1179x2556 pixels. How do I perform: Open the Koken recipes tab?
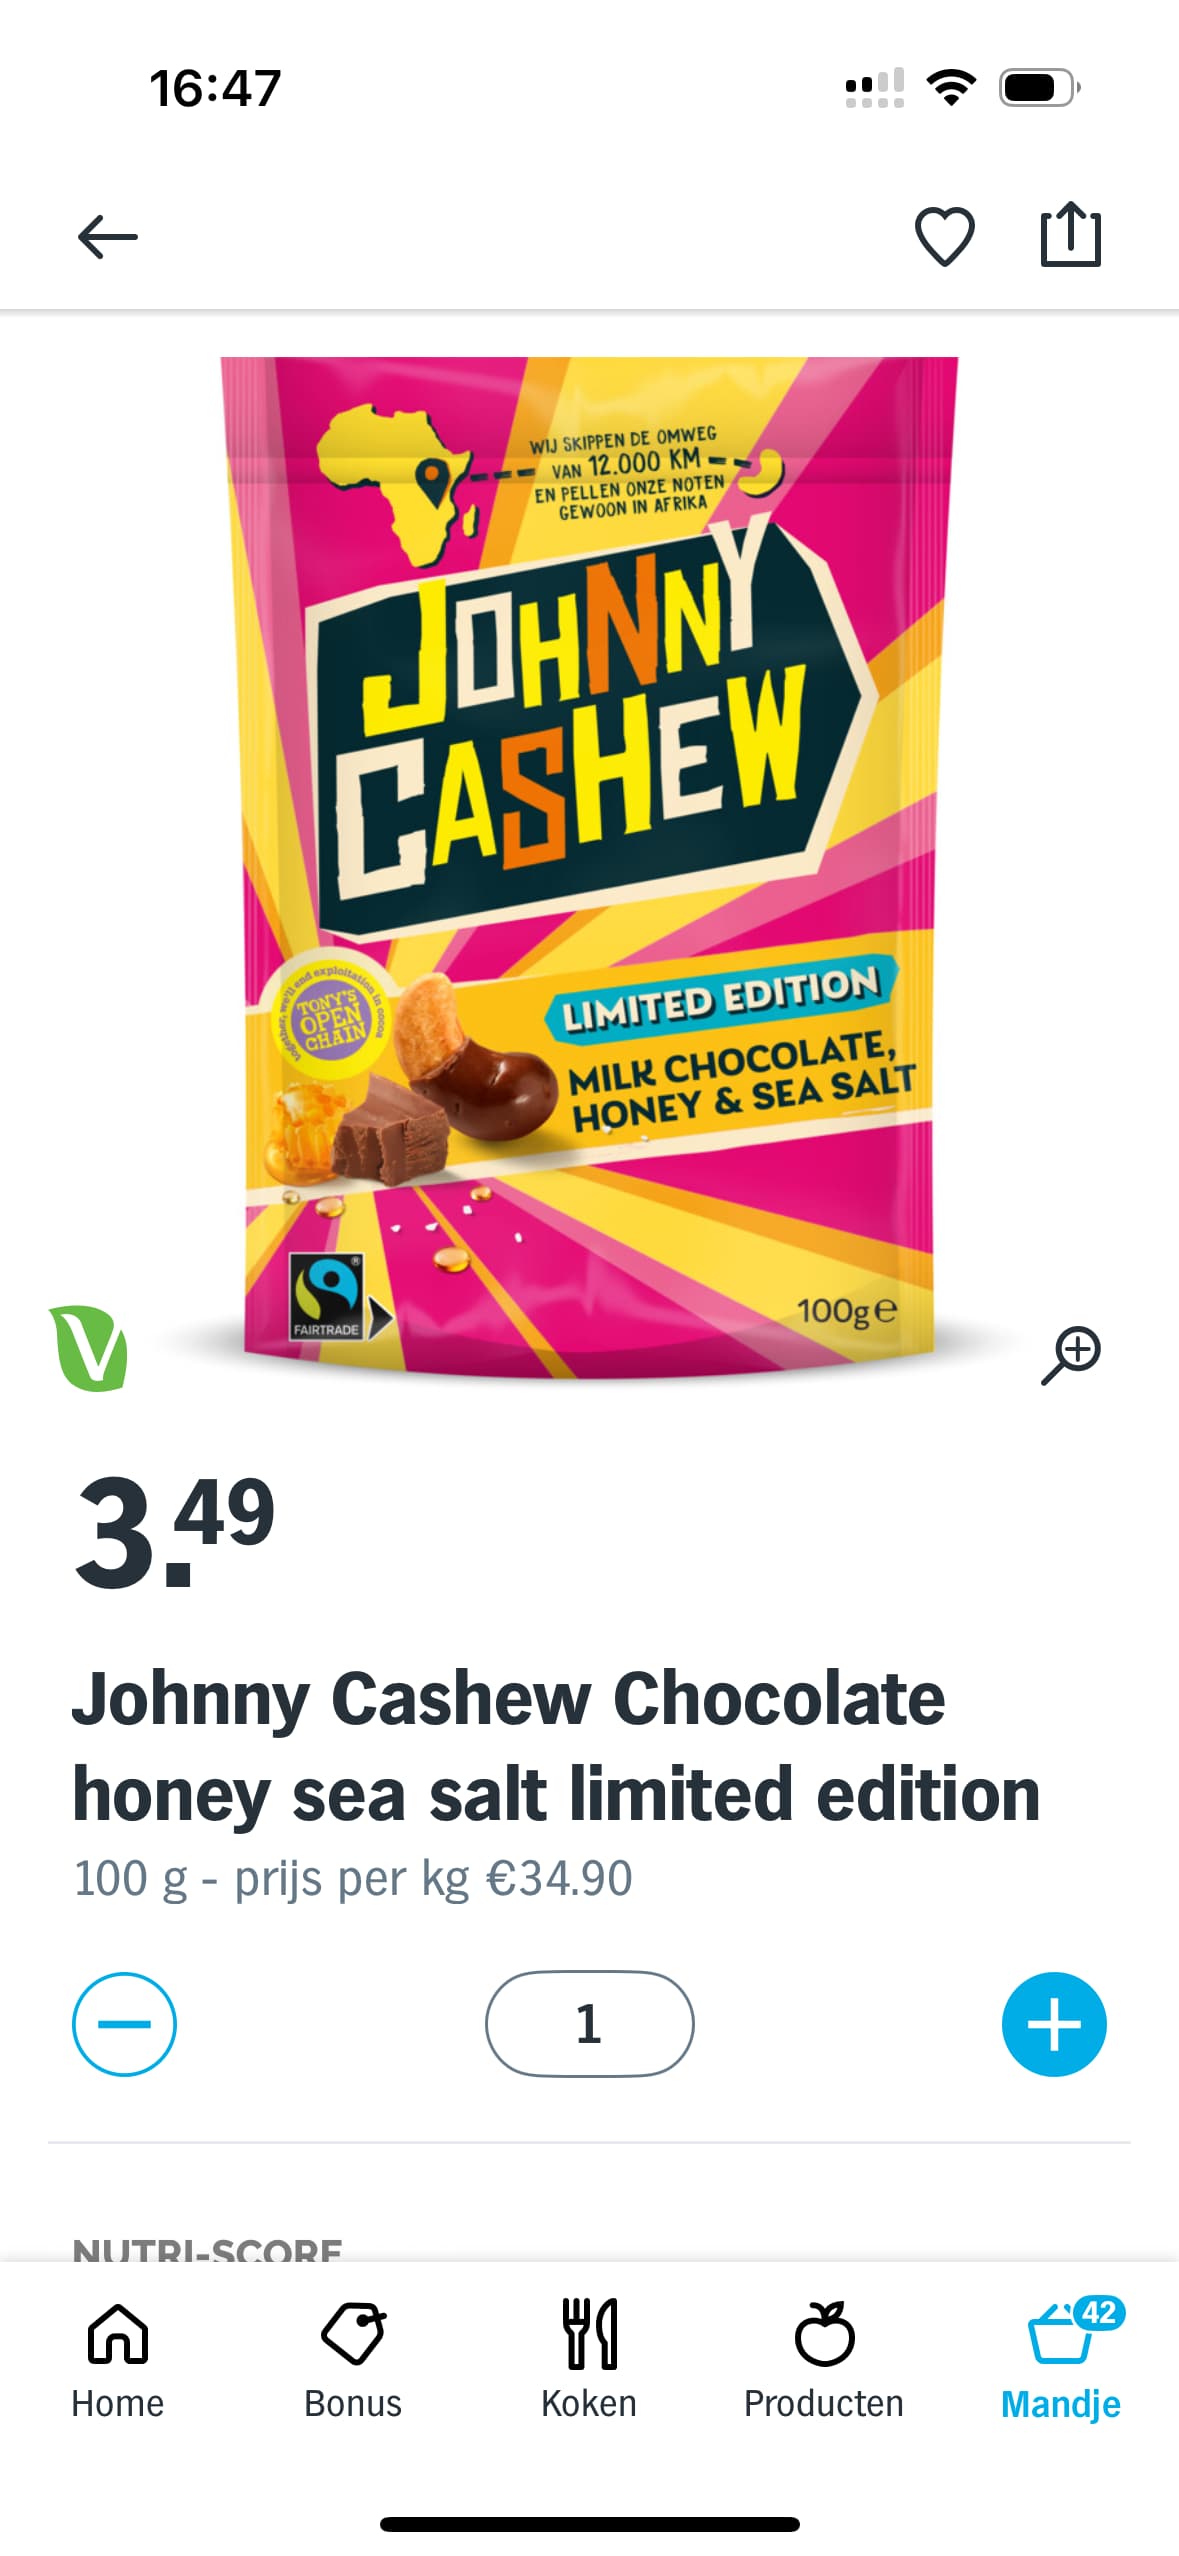[x=589, y=2360]
